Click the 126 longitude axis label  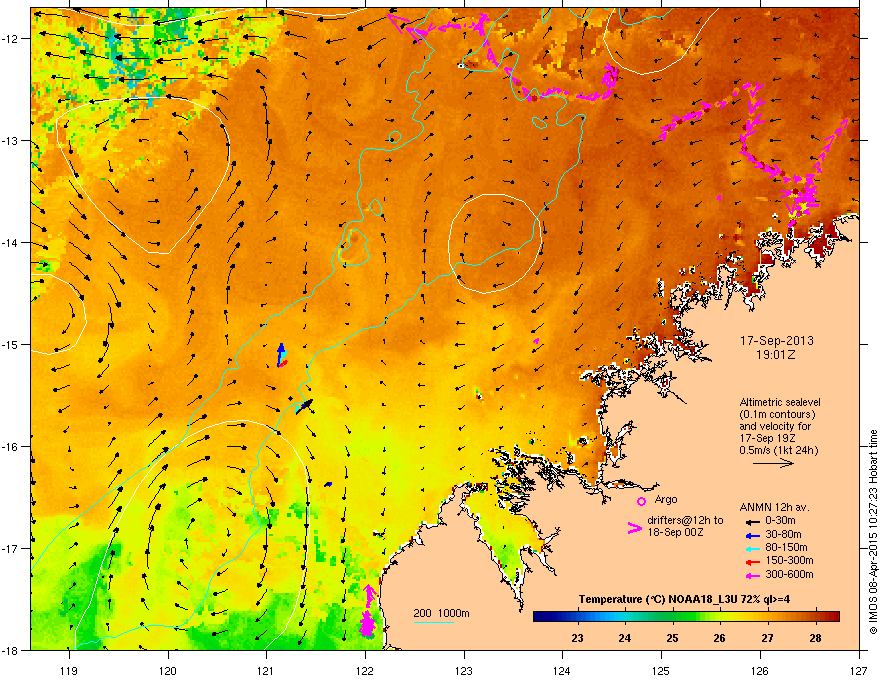(x=760, y=671)
